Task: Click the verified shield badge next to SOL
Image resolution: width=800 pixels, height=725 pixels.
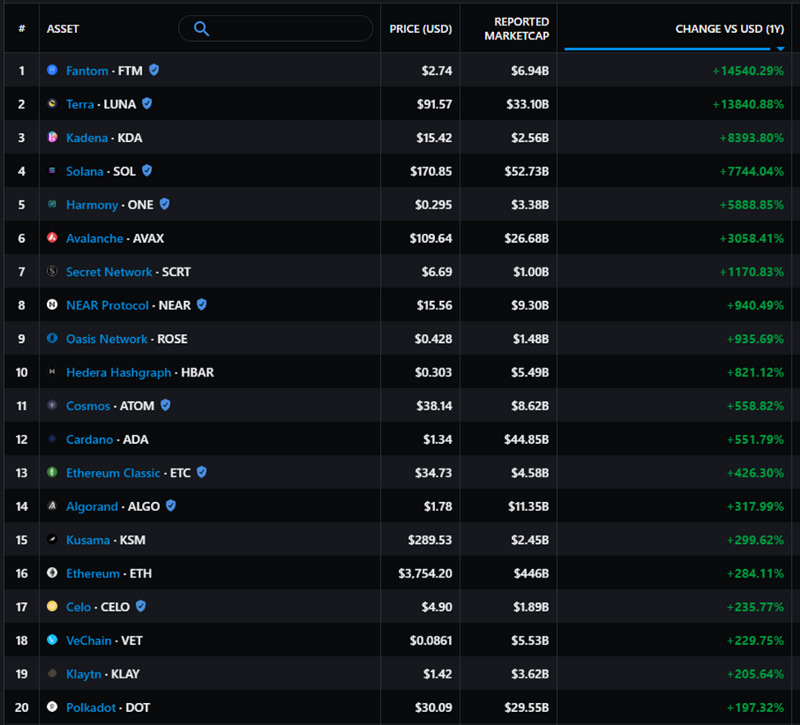Action: click(147, 170)
